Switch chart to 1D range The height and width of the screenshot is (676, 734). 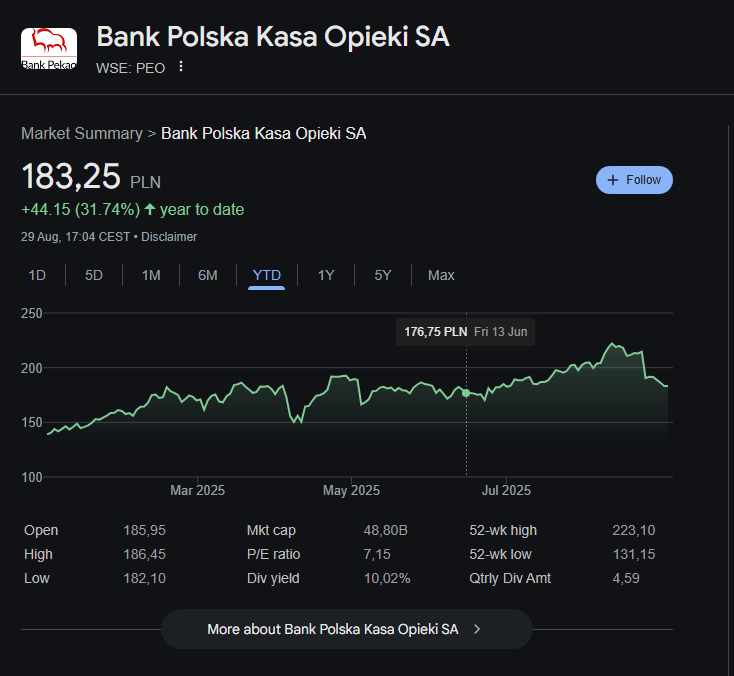(x=37, y=275)
